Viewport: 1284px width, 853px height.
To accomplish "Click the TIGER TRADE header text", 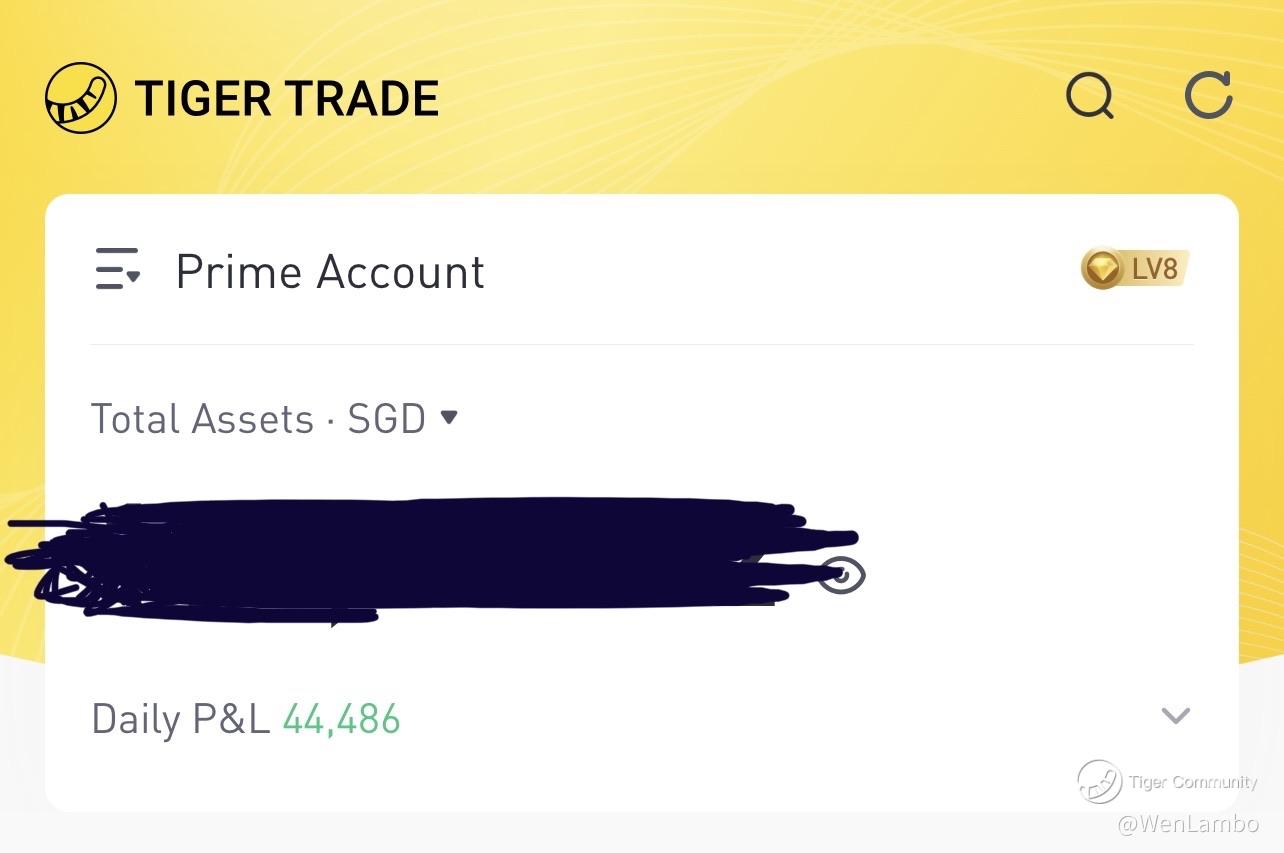I will click(x=287, y=99).
